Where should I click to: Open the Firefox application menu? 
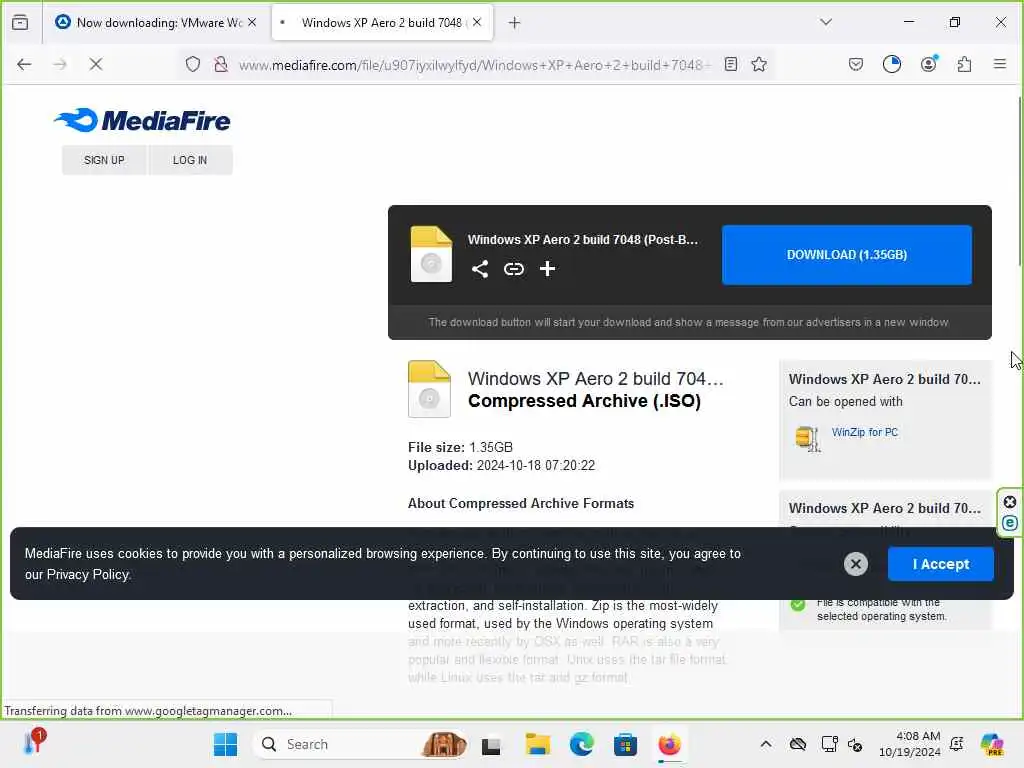(x=1000, y=64)
